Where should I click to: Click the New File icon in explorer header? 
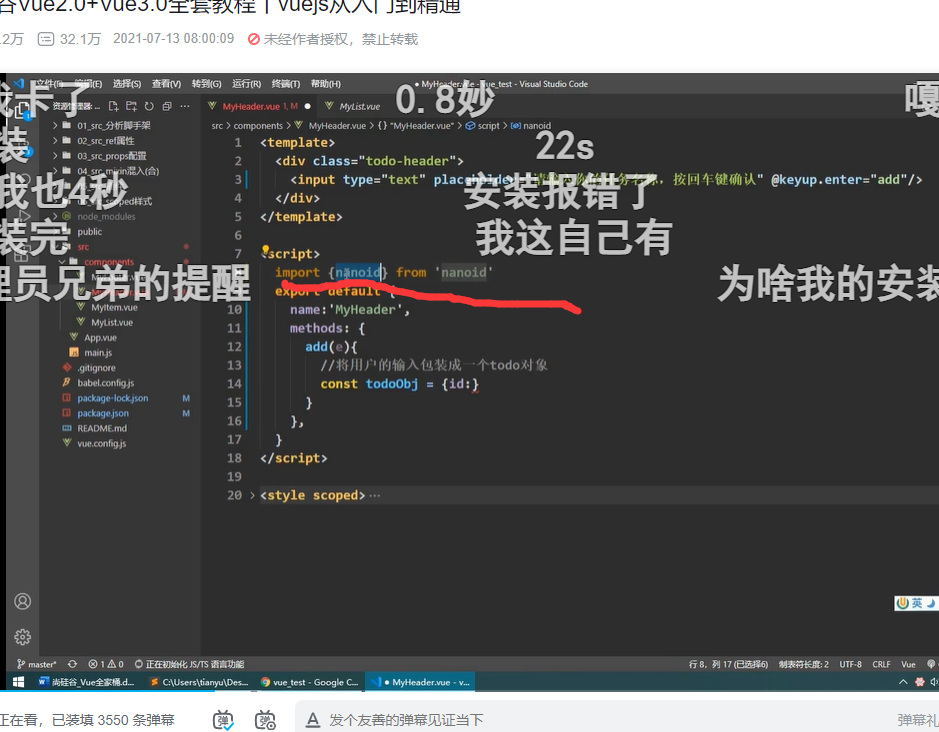(113, 106)
